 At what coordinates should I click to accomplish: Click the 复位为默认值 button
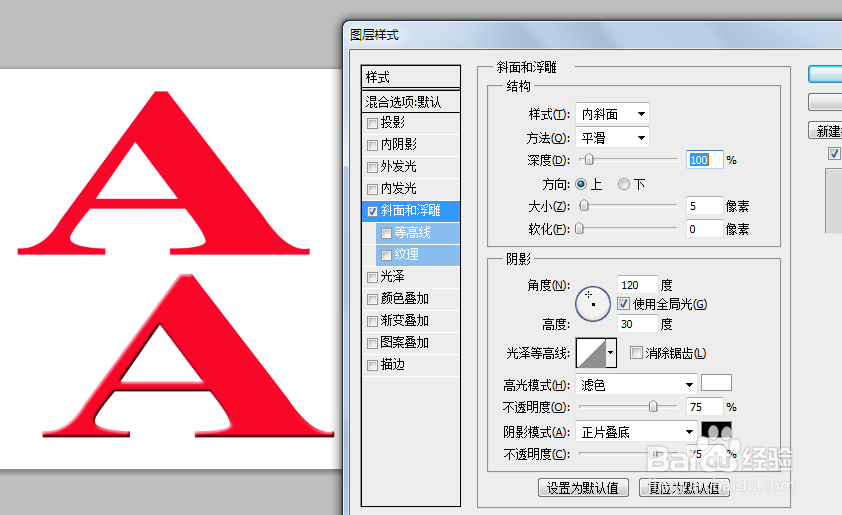pyautogui.click(x=684, y=488)
